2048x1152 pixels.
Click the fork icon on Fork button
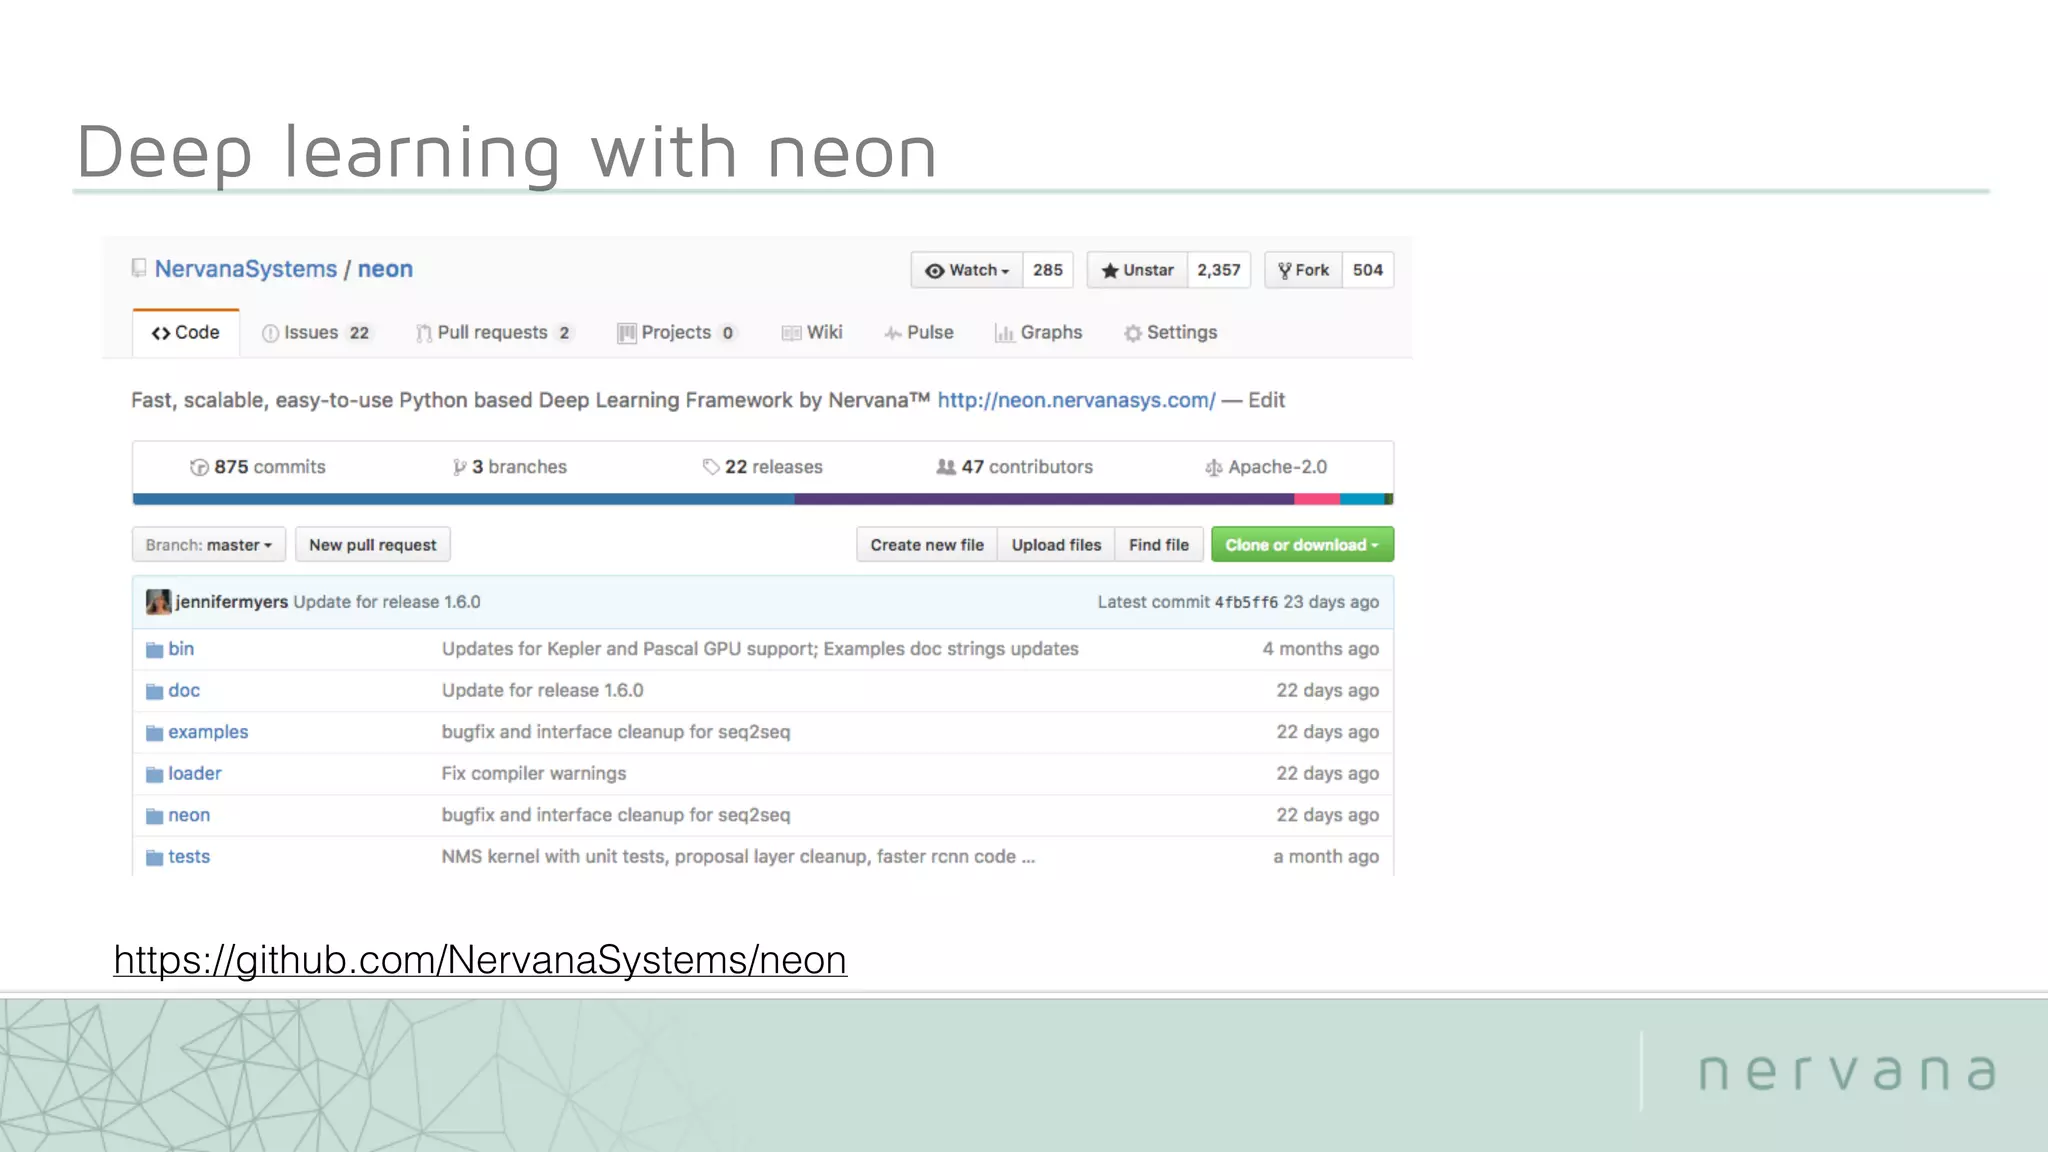click(x=1284, y=271)
